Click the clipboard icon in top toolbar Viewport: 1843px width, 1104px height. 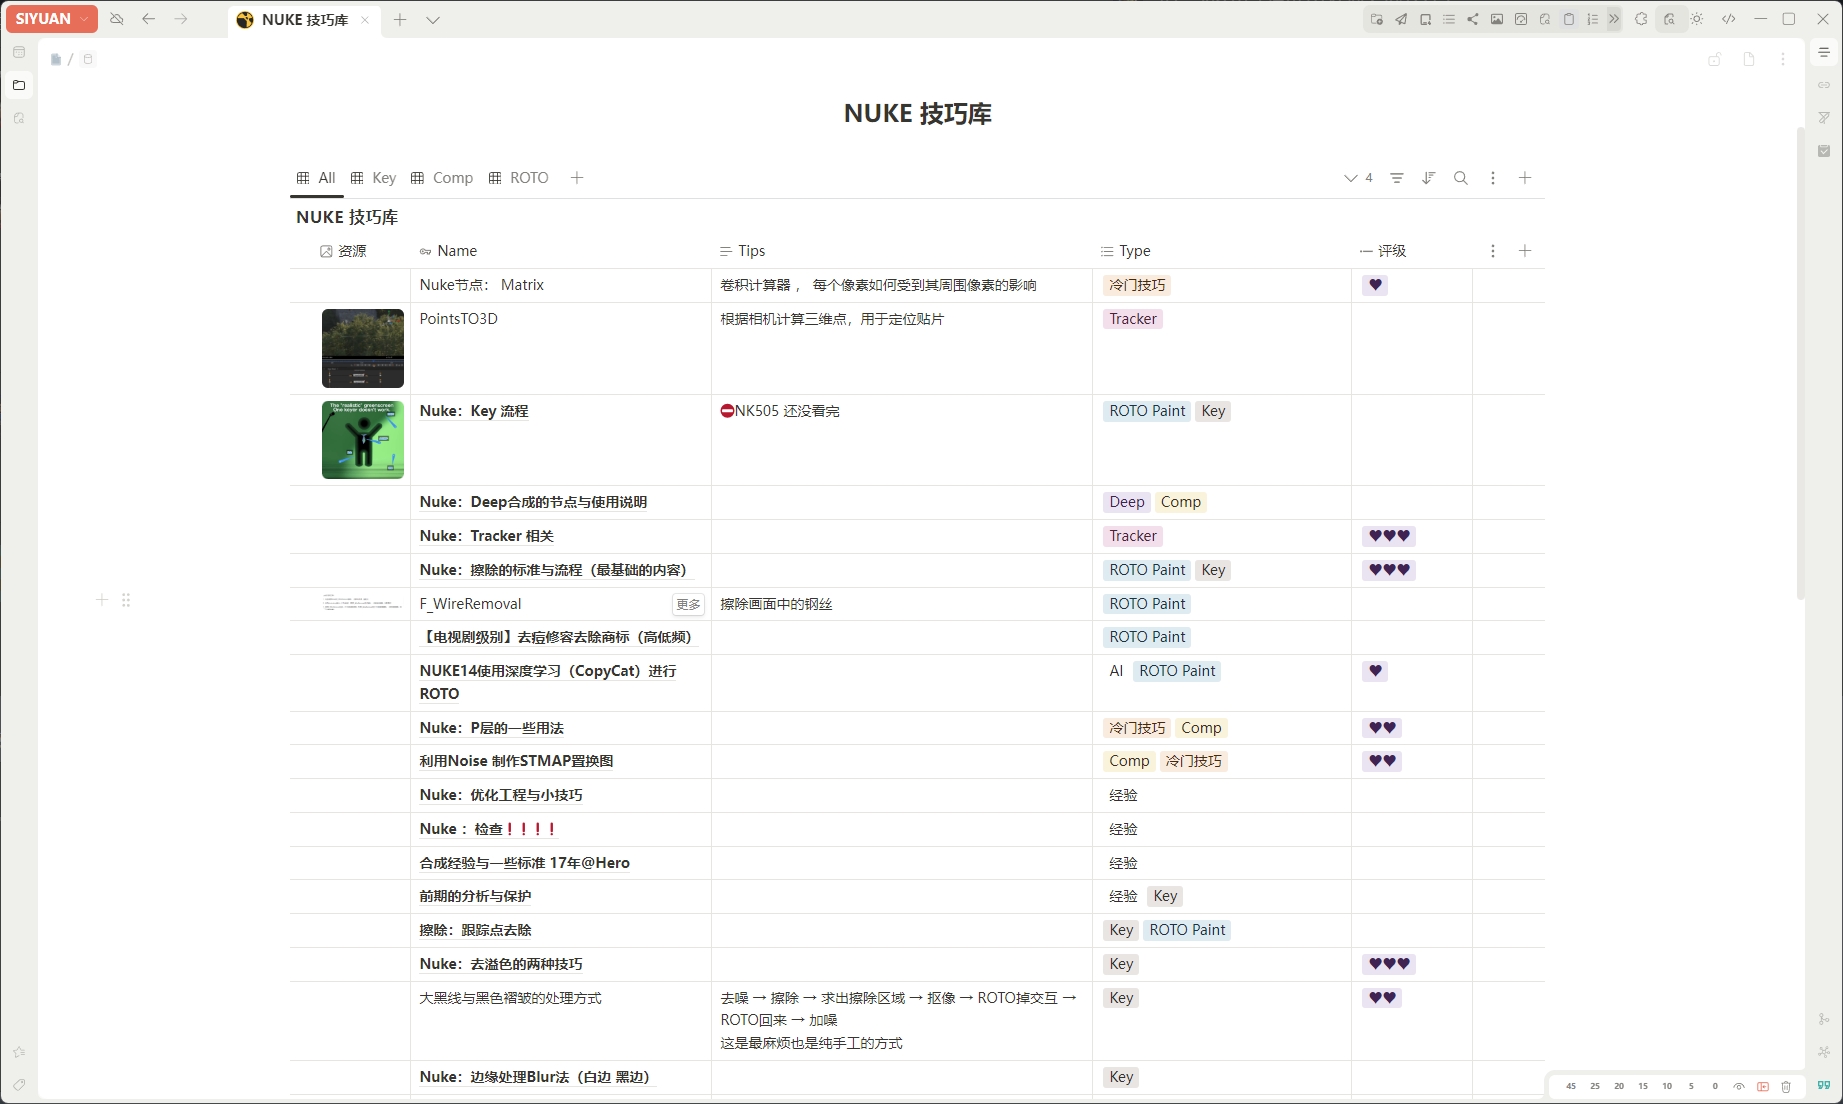pos(1569,19)
